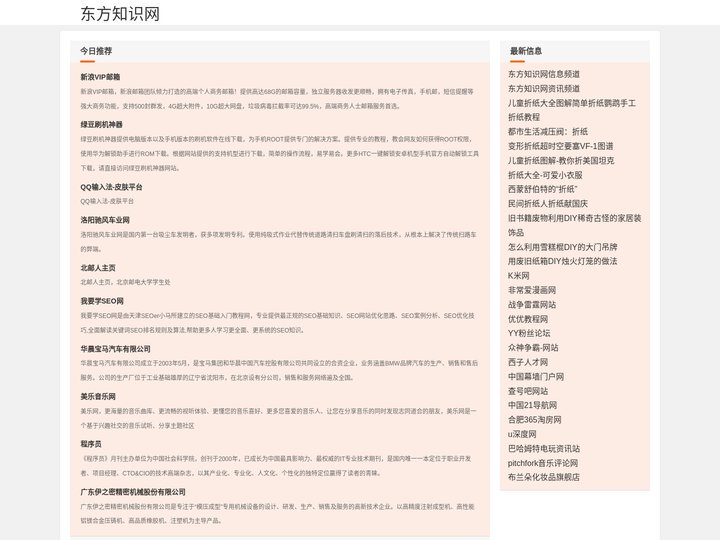Open 怎么利用雪糕棍DIY的大门吊牌 link
The image size is (720, 540).
click(x=562, y=247)
